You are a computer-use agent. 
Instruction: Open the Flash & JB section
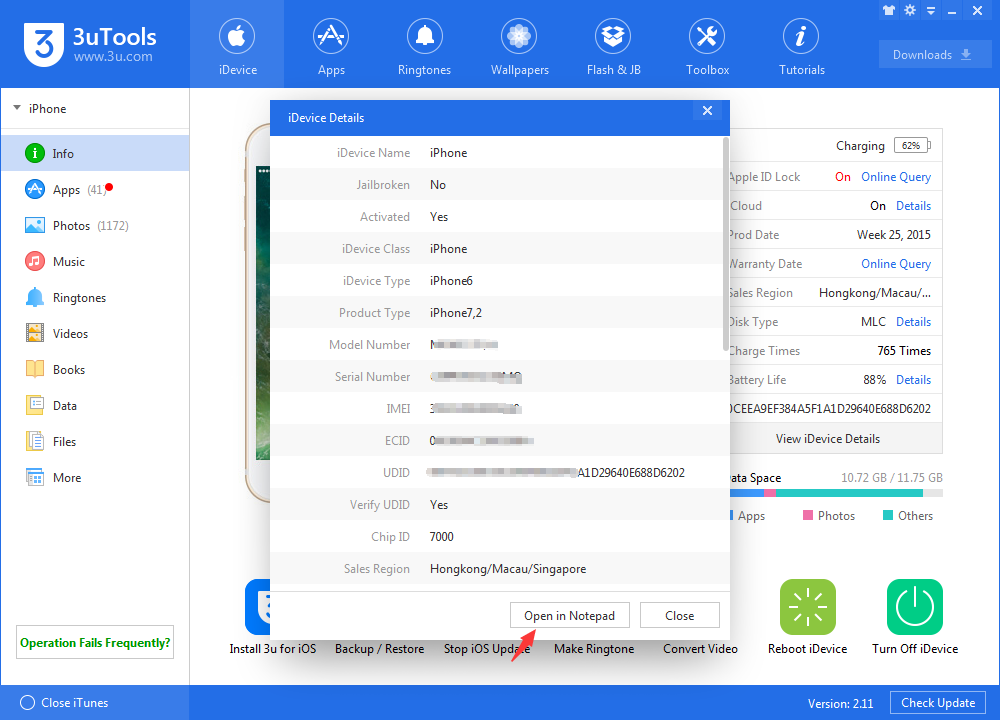613,45
